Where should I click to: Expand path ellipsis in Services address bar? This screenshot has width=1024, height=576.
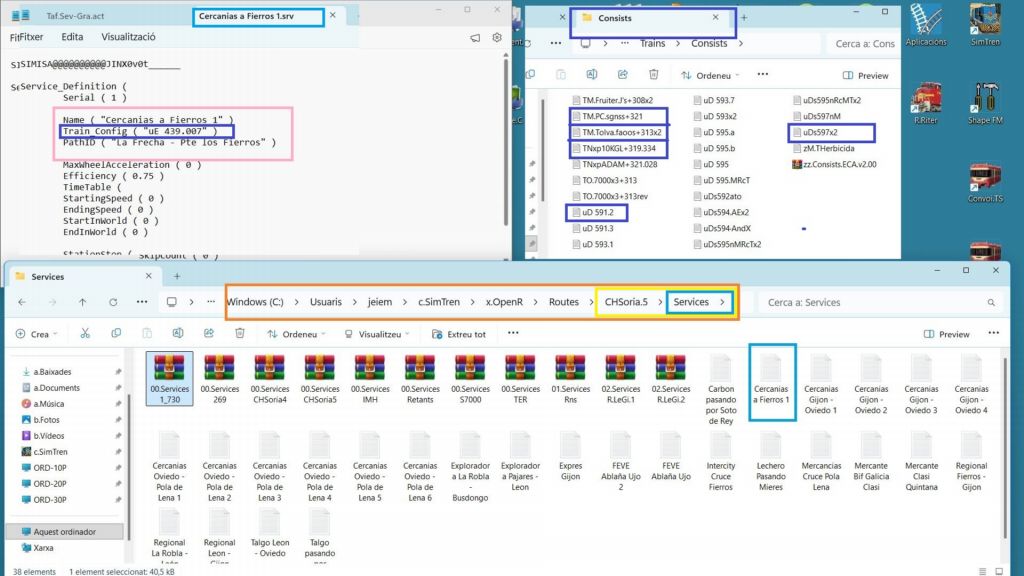(x=211, y=302)
